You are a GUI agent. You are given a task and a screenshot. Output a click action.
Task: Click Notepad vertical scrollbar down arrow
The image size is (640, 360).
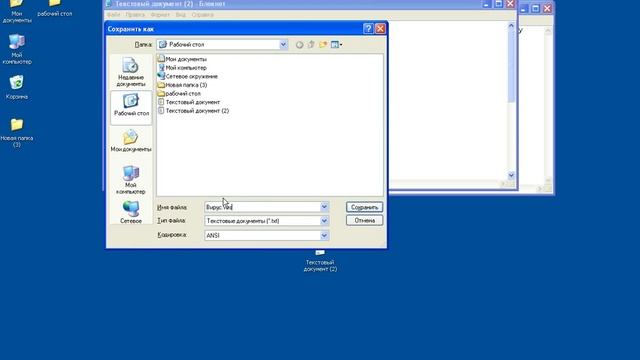tap(511, 176)
